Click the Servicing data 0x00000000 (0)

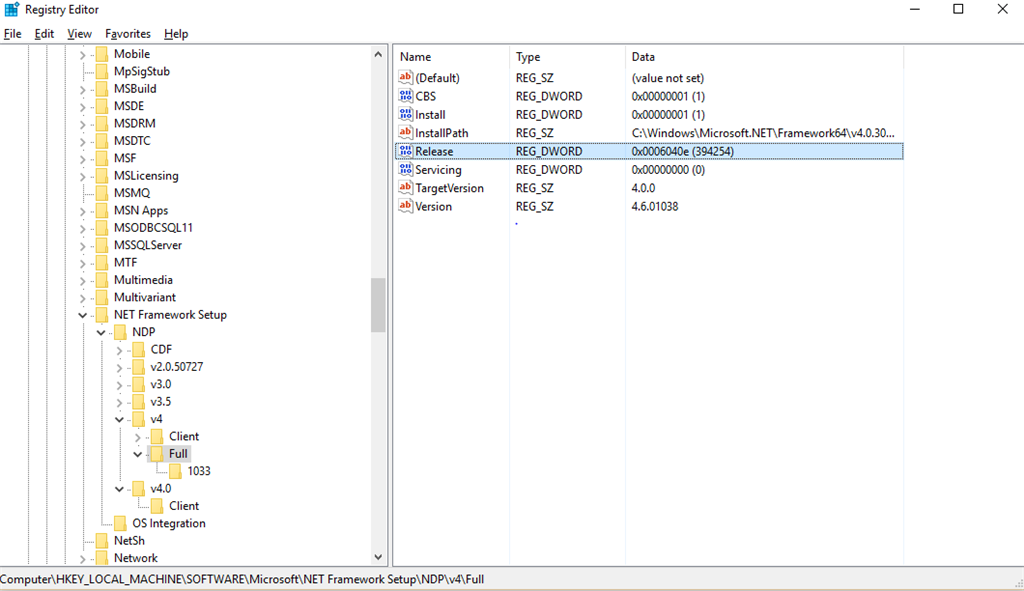668,170
